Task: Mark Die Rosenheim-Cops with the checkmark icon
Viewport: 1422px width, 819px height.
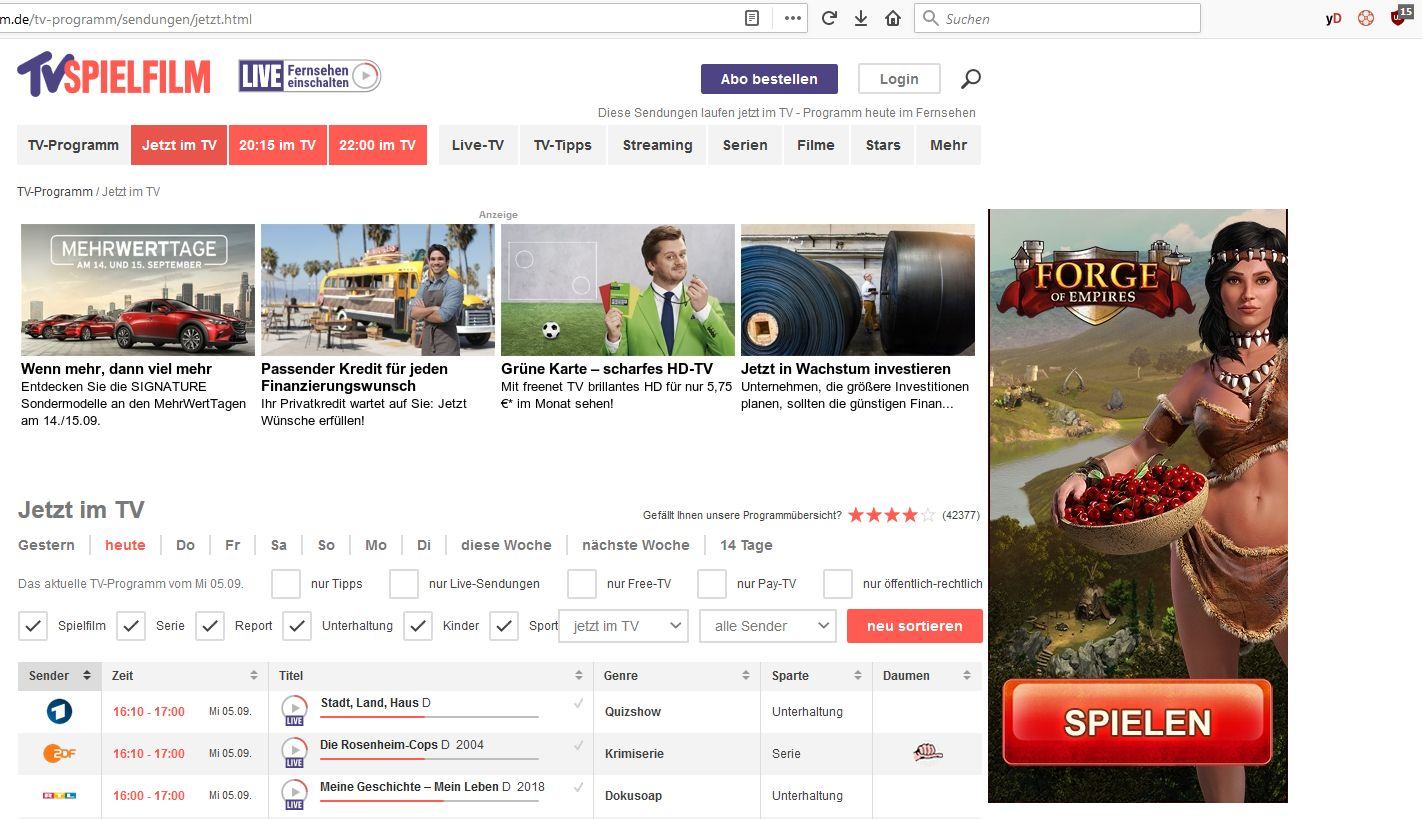Action: [578, 745]
